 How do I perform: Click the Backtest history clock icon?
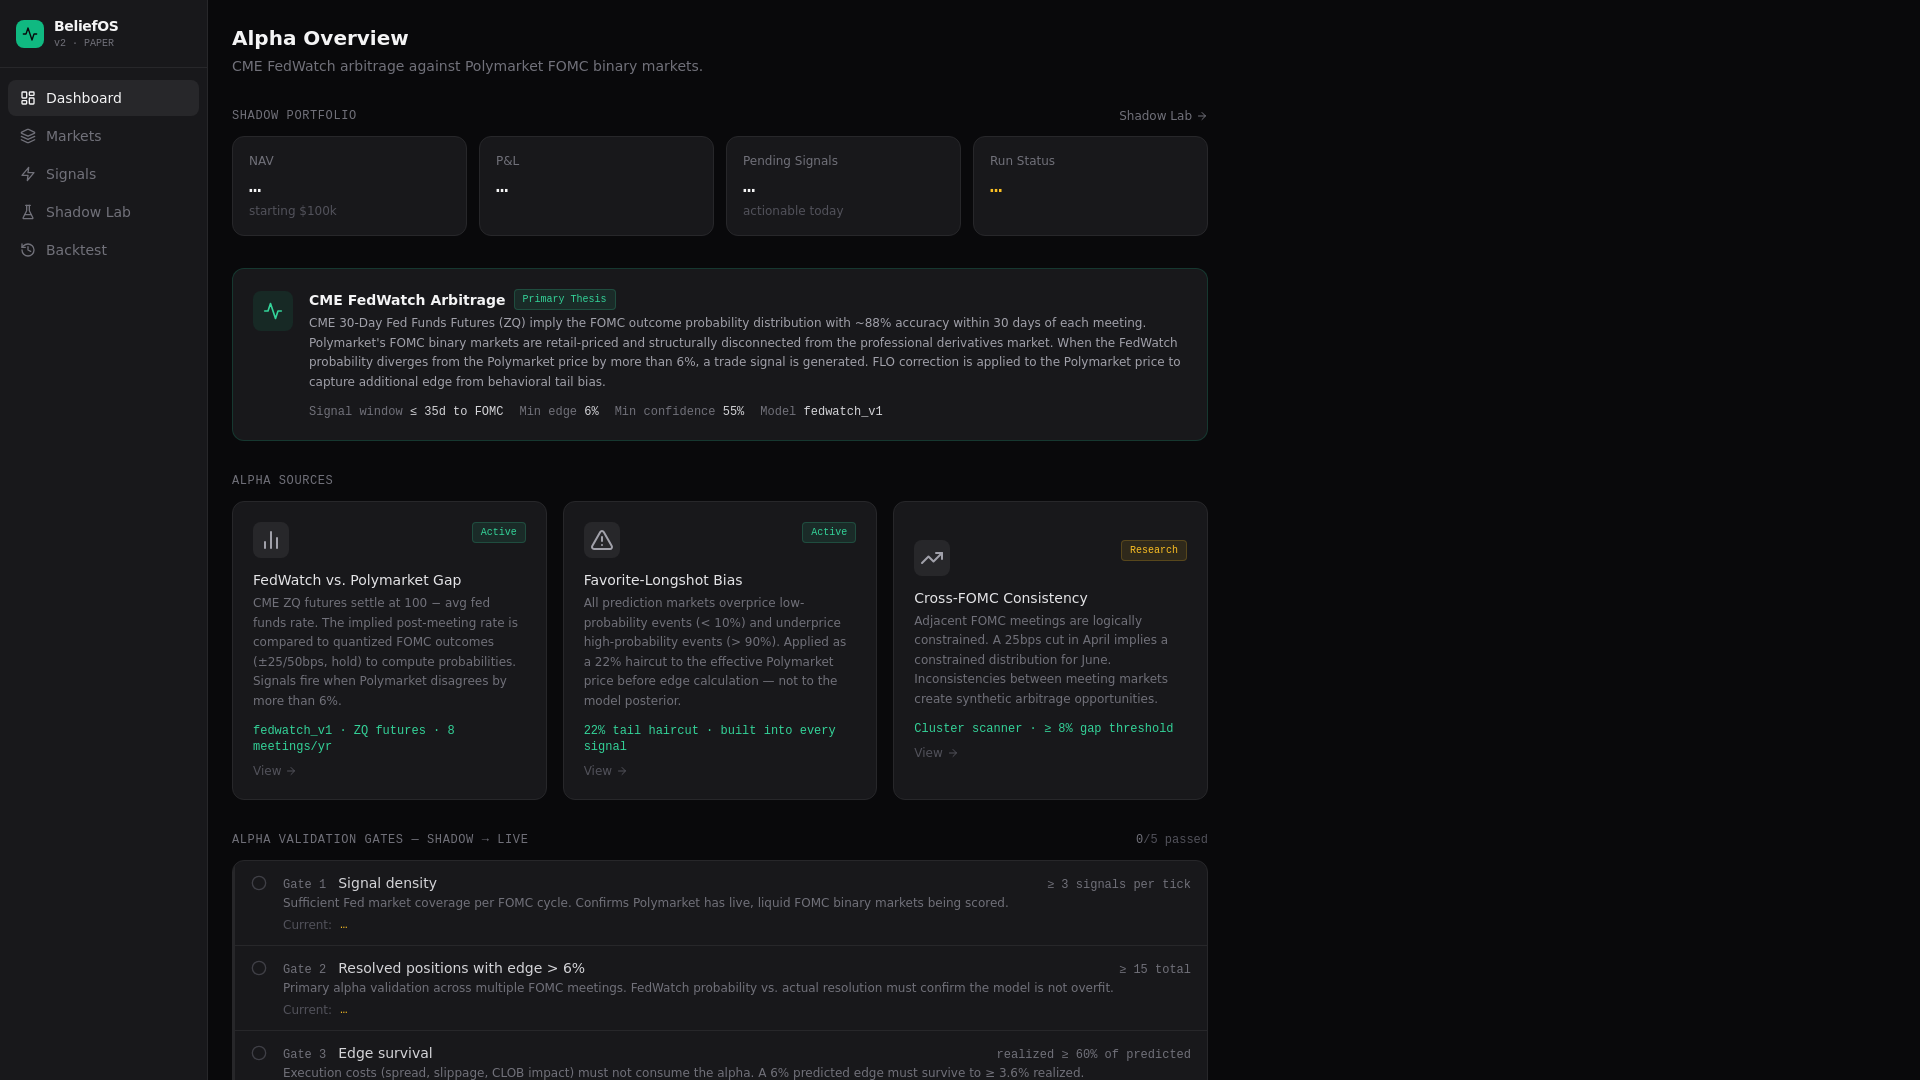tap(28, 250)
